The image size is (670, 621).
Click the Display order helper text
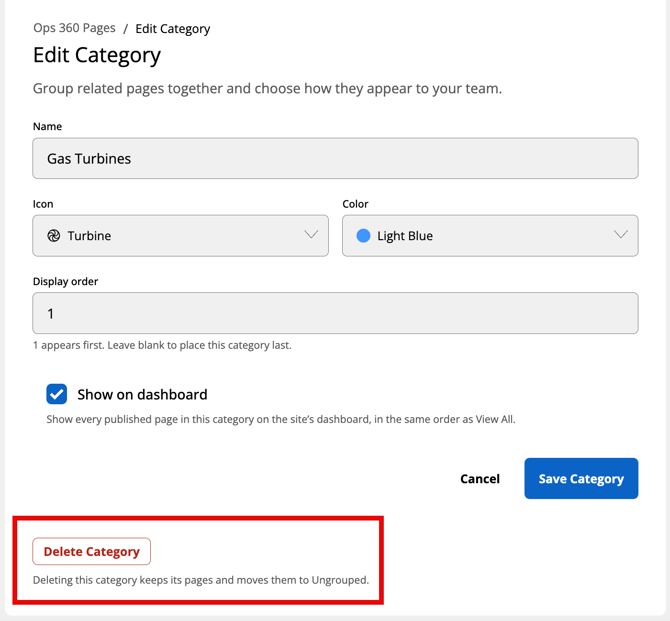162,345
